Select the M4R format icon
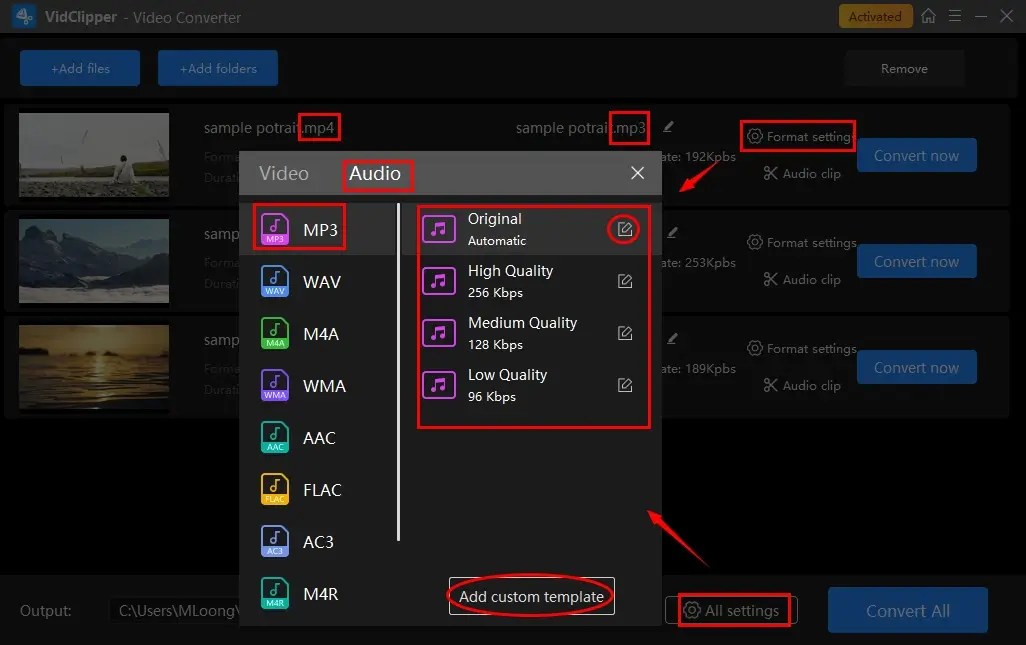 click(x=275, y=593)
